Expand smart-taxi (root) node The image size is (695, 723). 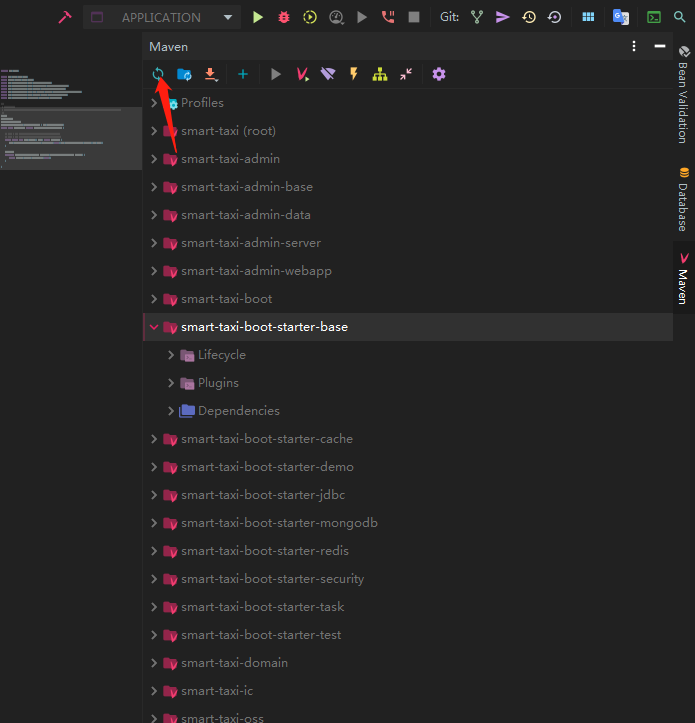click(154, 131)
